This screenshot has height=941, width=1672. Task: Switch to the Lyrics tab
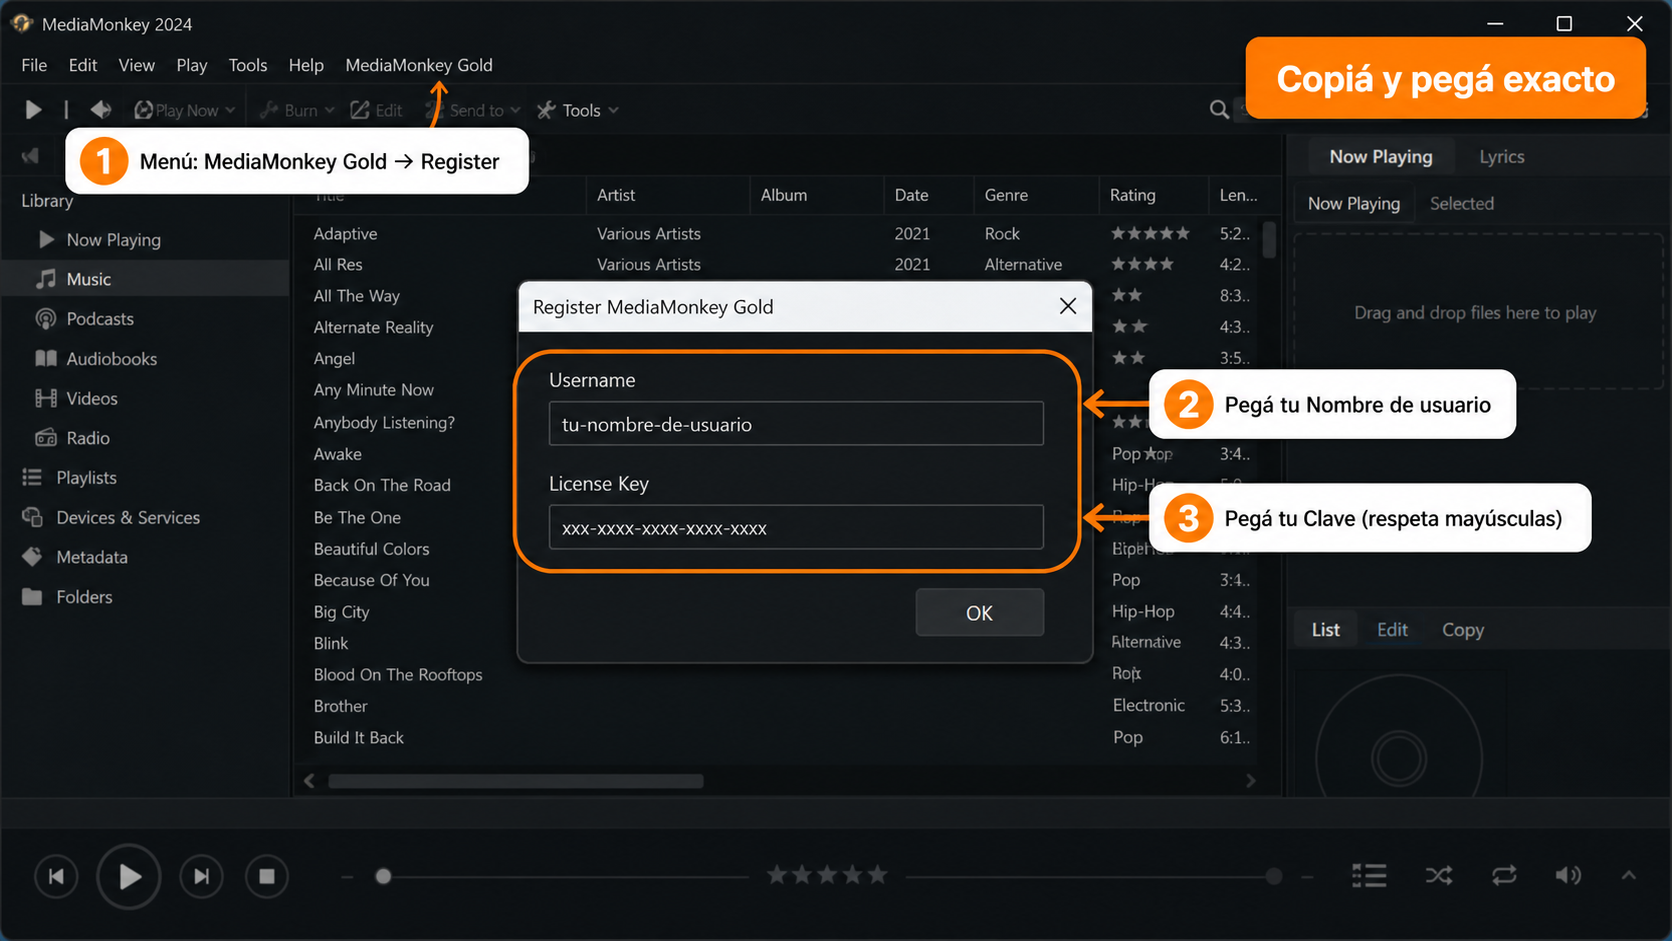[1502, 157]
